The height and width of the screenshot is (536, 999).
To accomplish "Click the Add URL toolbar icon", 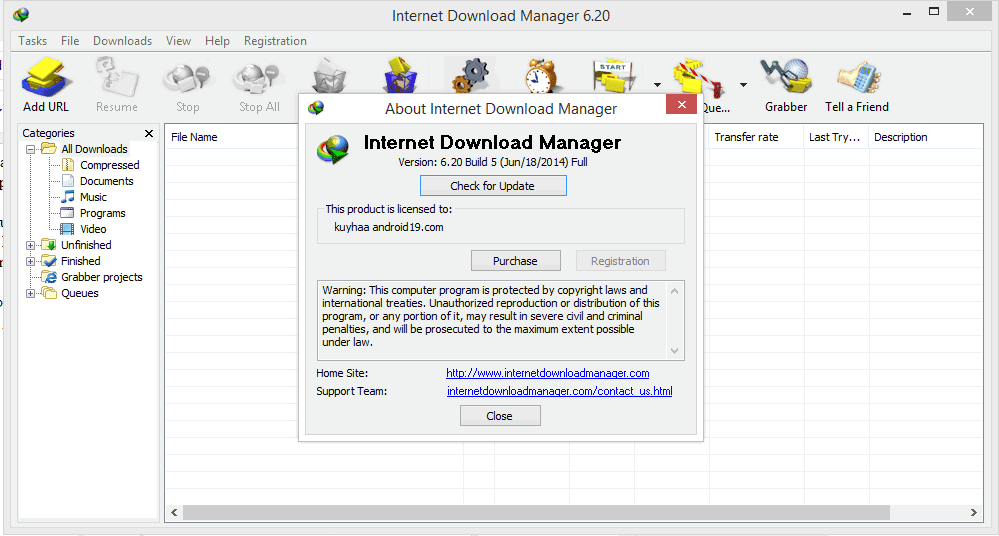I will [x=45, y=77].
